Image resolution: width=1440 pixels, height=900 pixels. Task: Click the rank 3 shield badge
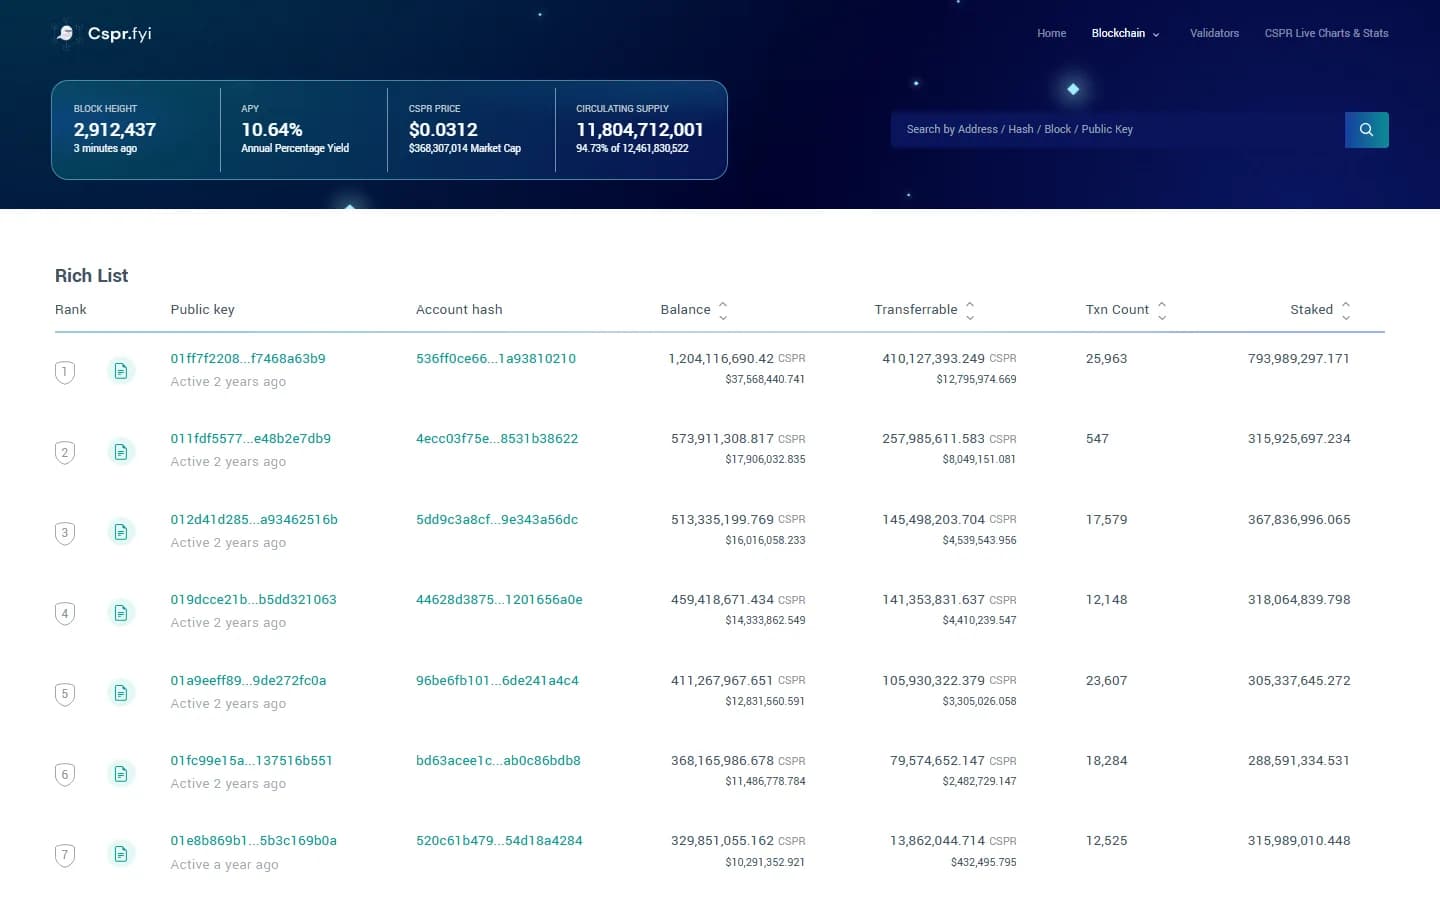65,533
